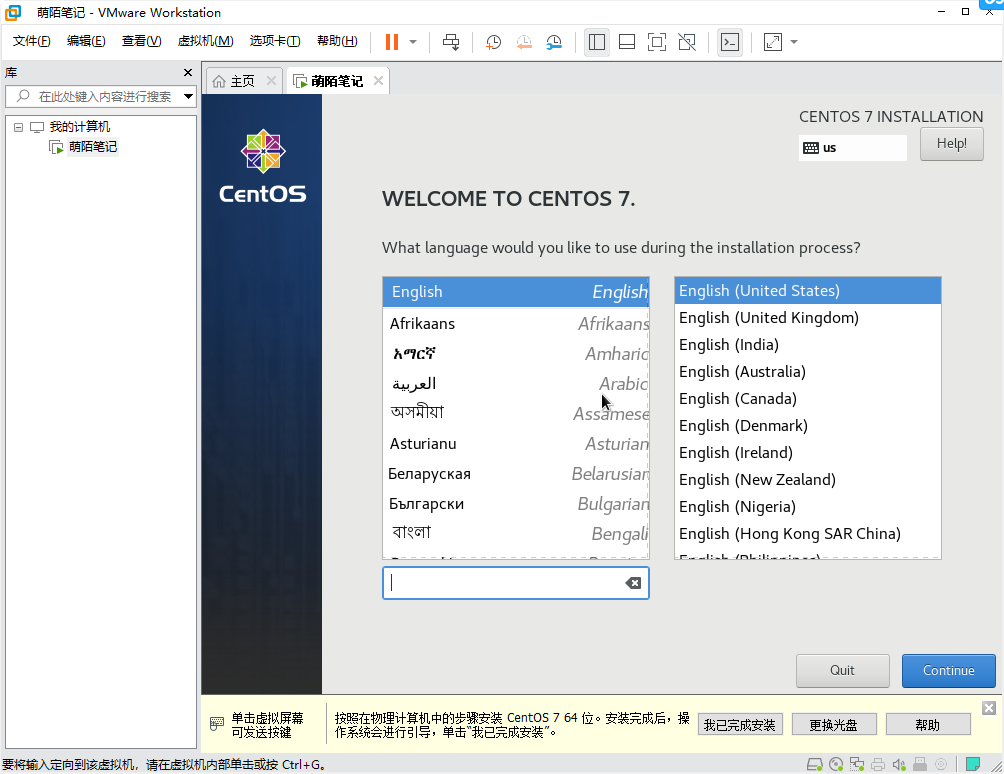Open the 文件(F) menu
Image resolution: width=1004 pixels, height=774 pixels.
point(31,41)
